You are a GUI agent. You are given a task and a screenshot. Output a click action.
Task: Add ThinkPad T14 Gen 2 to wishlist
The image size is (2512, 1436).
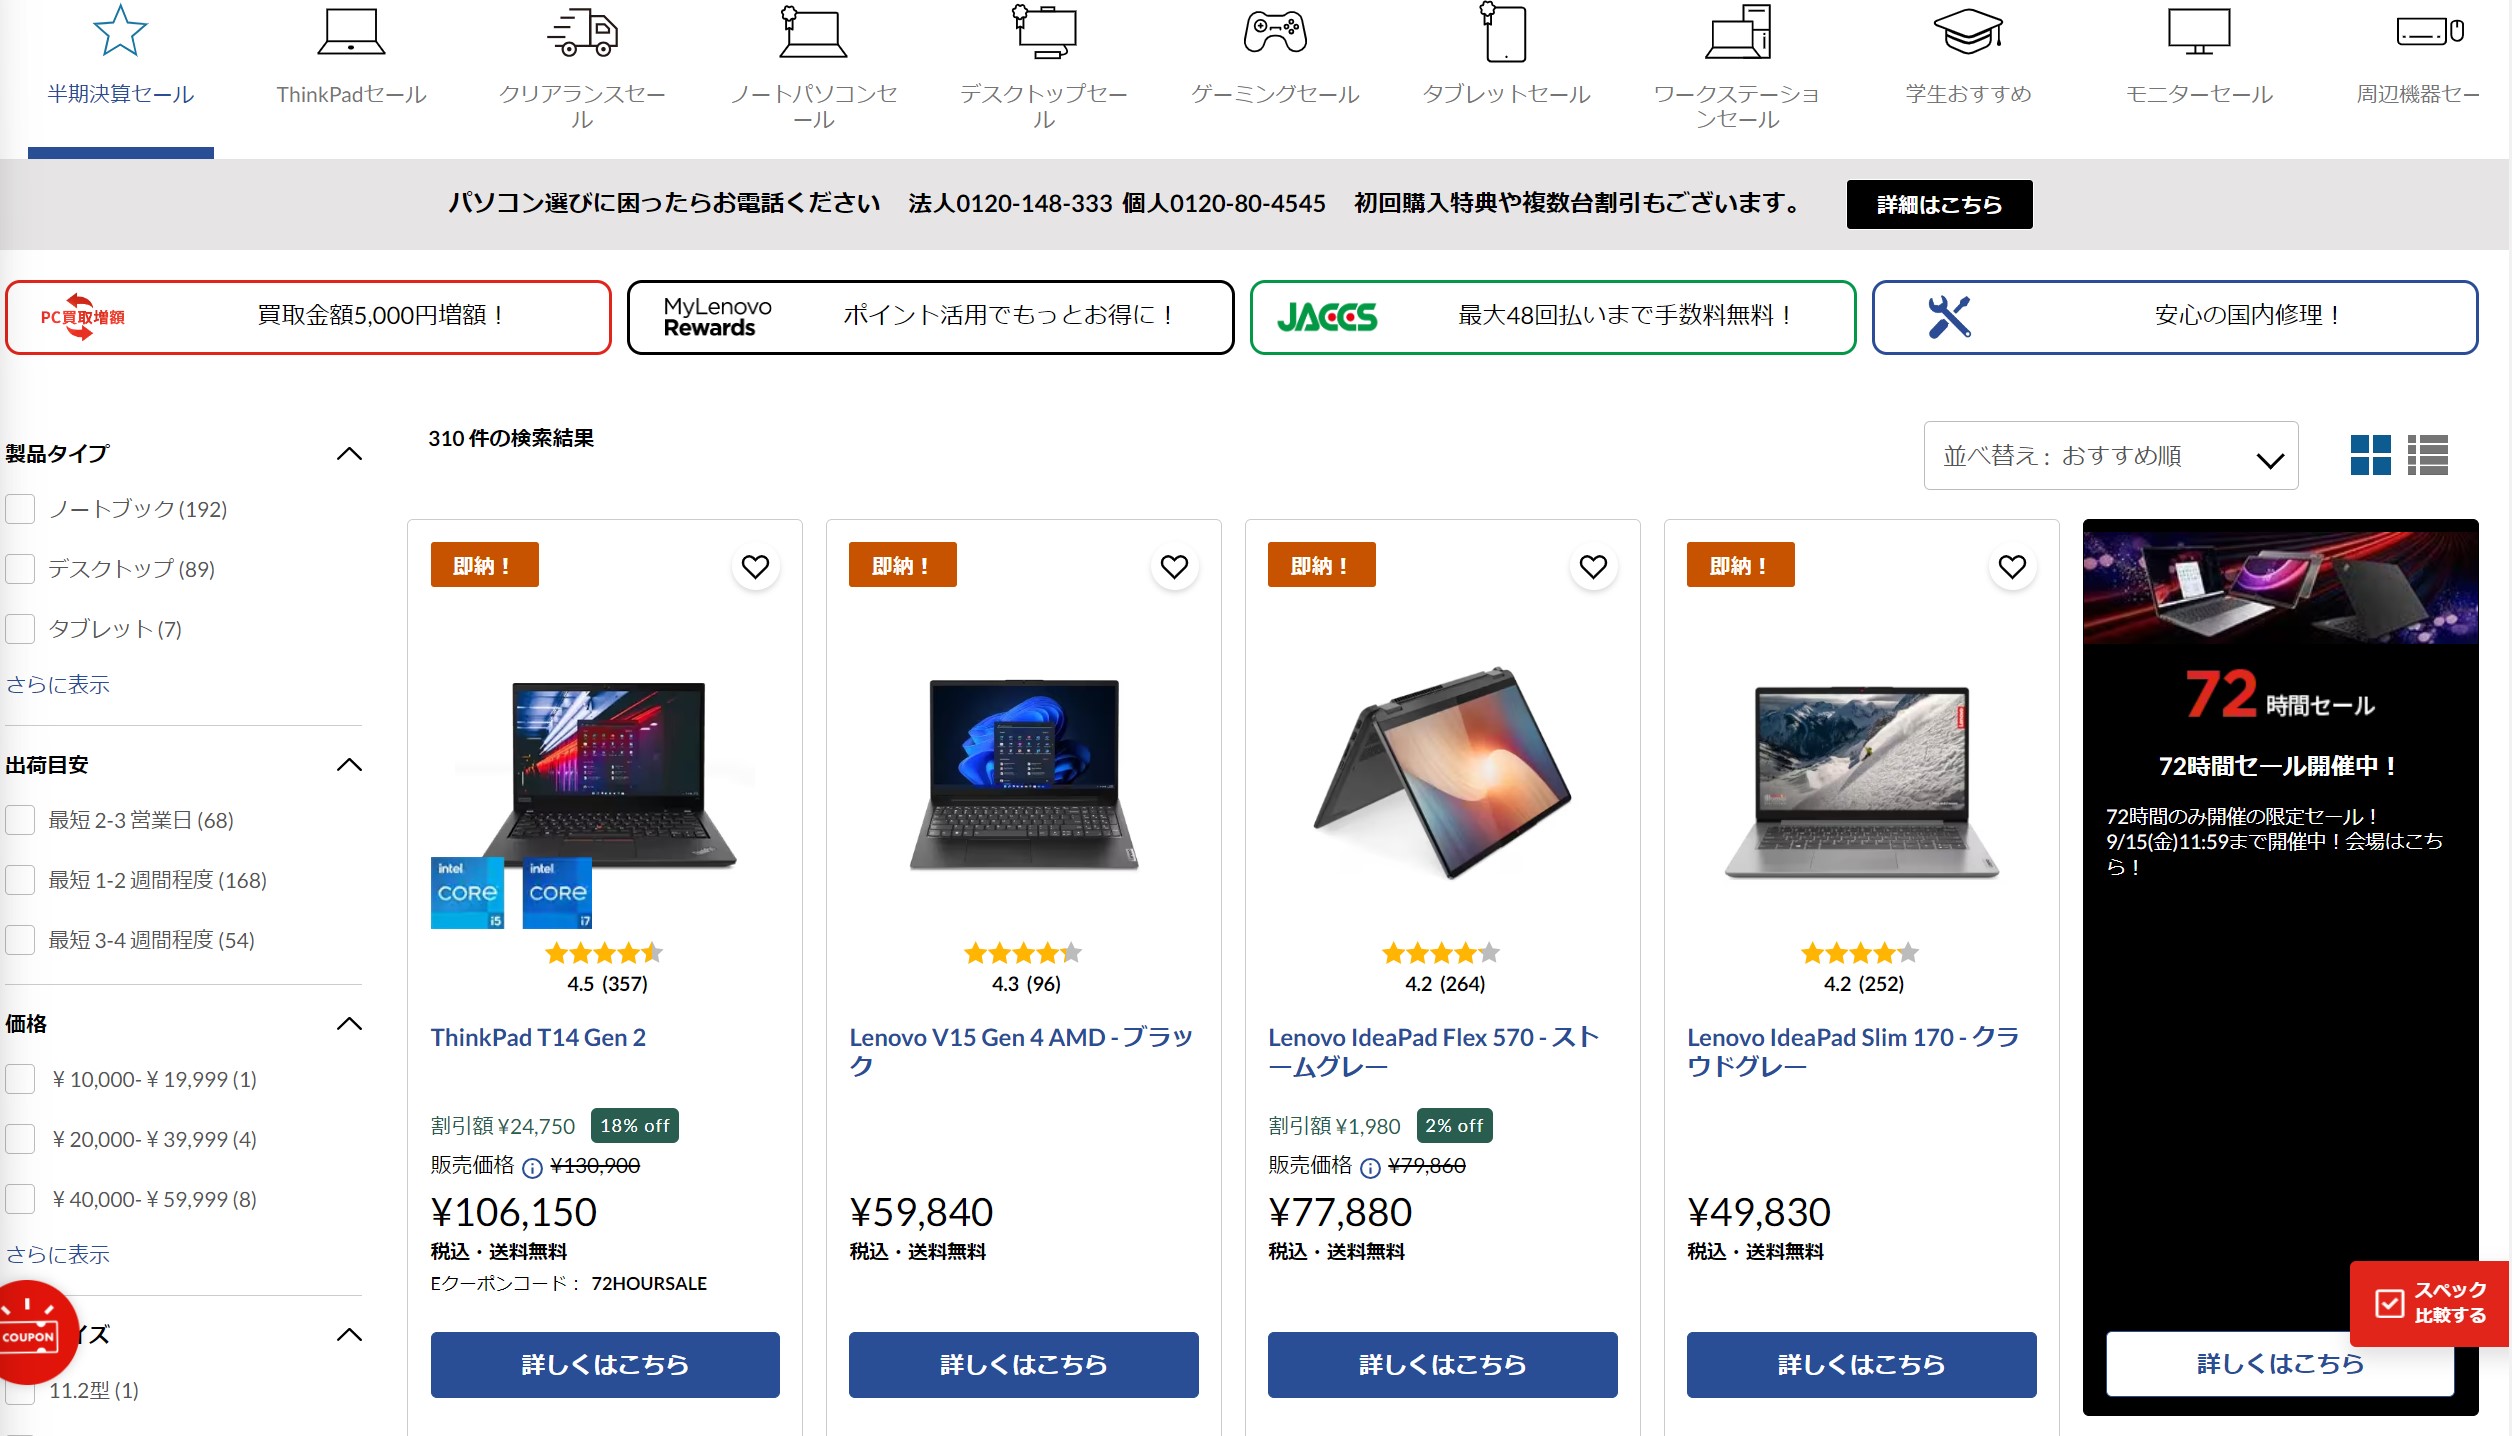click(x=755, y=567)
